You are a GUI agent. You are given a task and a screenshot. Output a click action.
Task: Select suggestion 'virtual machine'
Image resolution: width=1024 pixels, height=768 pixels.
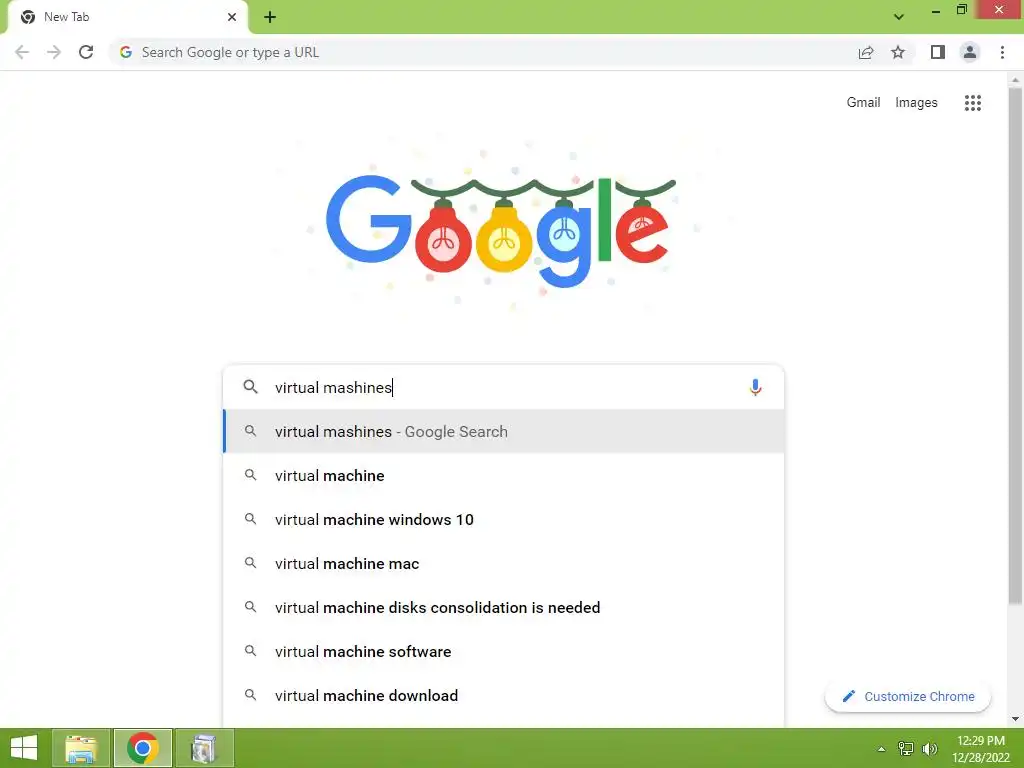click(504, 475)
